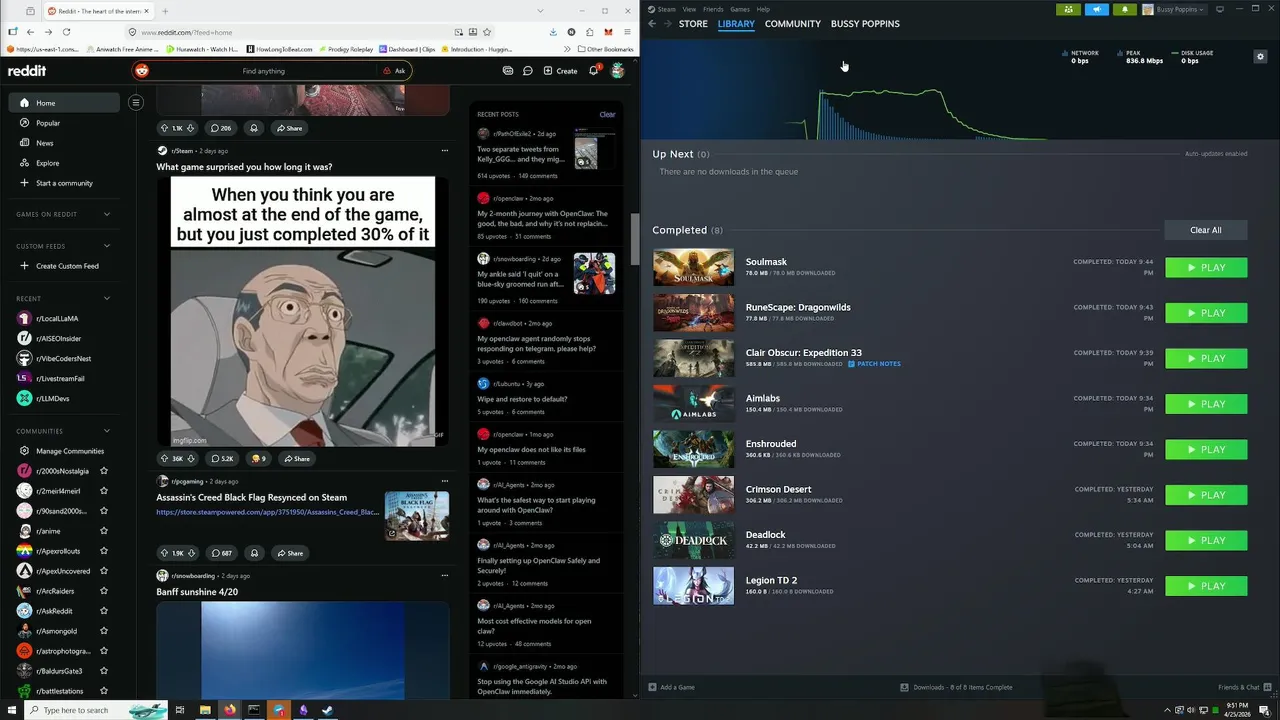Click Steam Big Picture mode icon
The width and height of the screenshot is (1280, 720).
click(x=1220, y=9)
